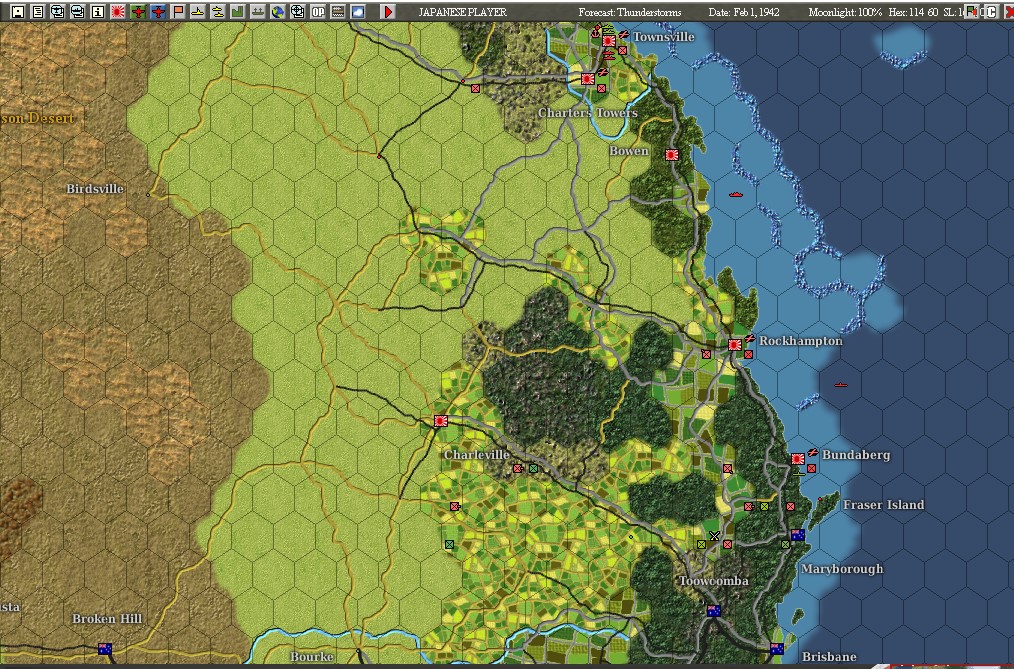Click the 'Moonlight: 100%' status text
Viewport: 1014px width, 669px height.
[845, 12]
